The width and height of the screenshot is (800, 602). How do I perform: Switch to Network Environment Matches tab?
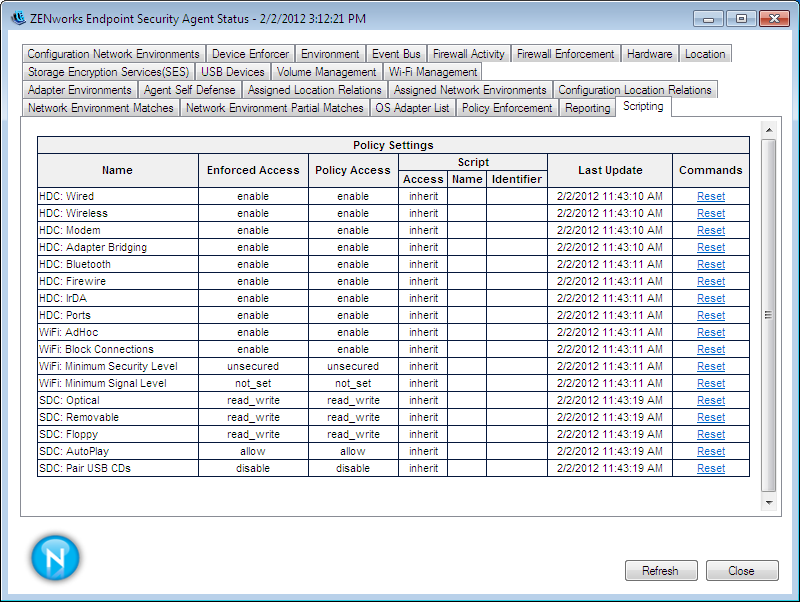[x=101, y=108]
